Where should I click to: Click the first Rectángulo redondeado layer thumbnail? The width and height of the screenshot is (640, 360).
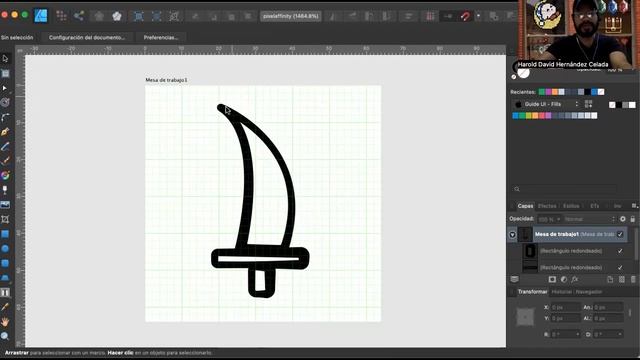(530, 251)
